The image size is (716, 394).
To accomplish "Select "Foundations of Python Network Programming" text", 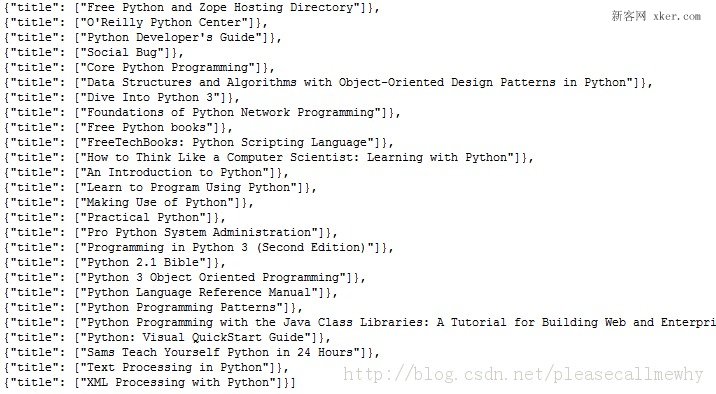I will (x=202, y=113).
